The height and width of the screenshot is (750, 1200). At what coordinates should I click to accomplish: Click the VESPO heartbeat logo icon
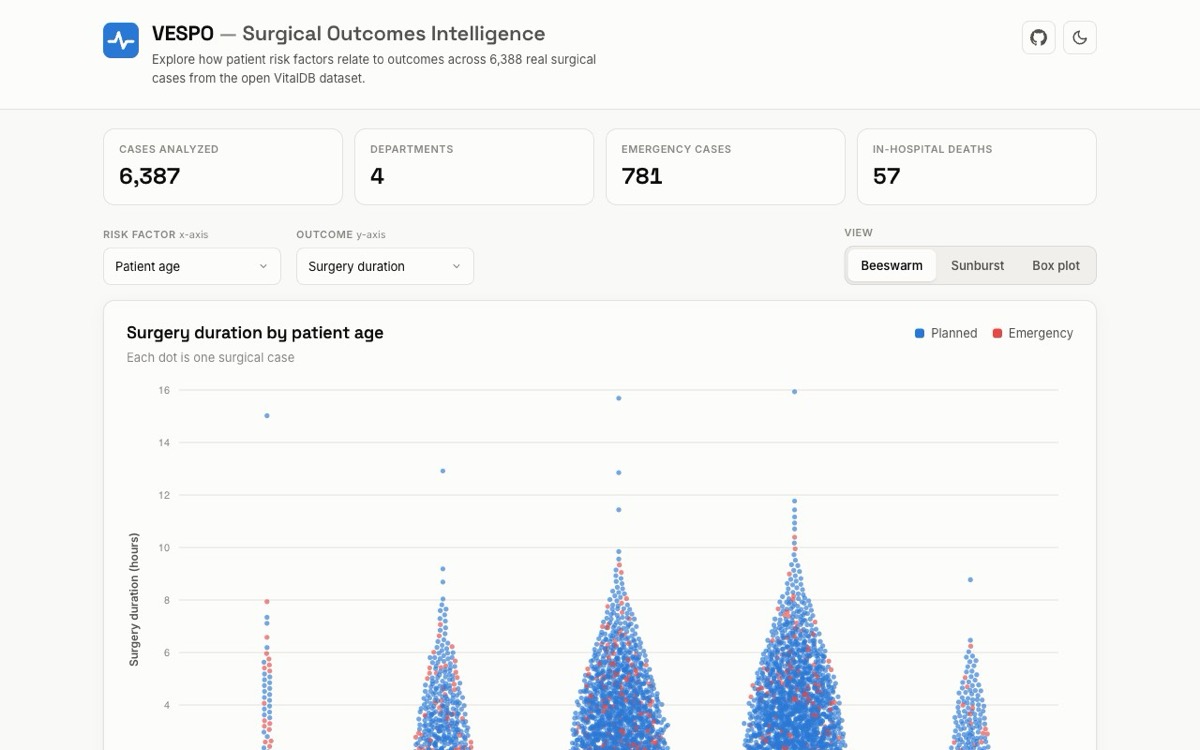point(121,40)
